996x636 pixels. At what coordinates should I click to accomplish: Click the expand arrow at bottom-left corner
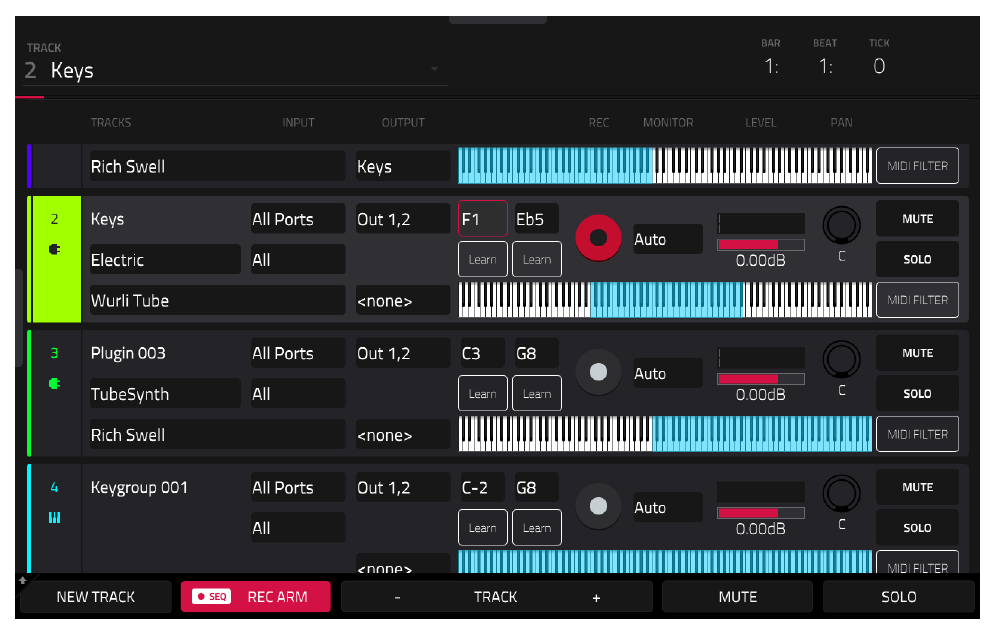click(x=23, y=580)
